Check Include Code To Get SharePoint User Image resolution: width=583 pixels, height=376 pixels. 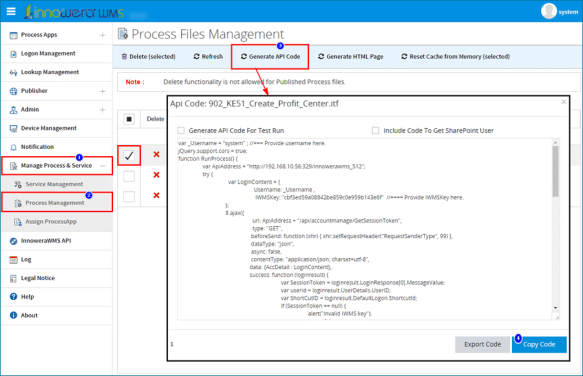(376, 130)
